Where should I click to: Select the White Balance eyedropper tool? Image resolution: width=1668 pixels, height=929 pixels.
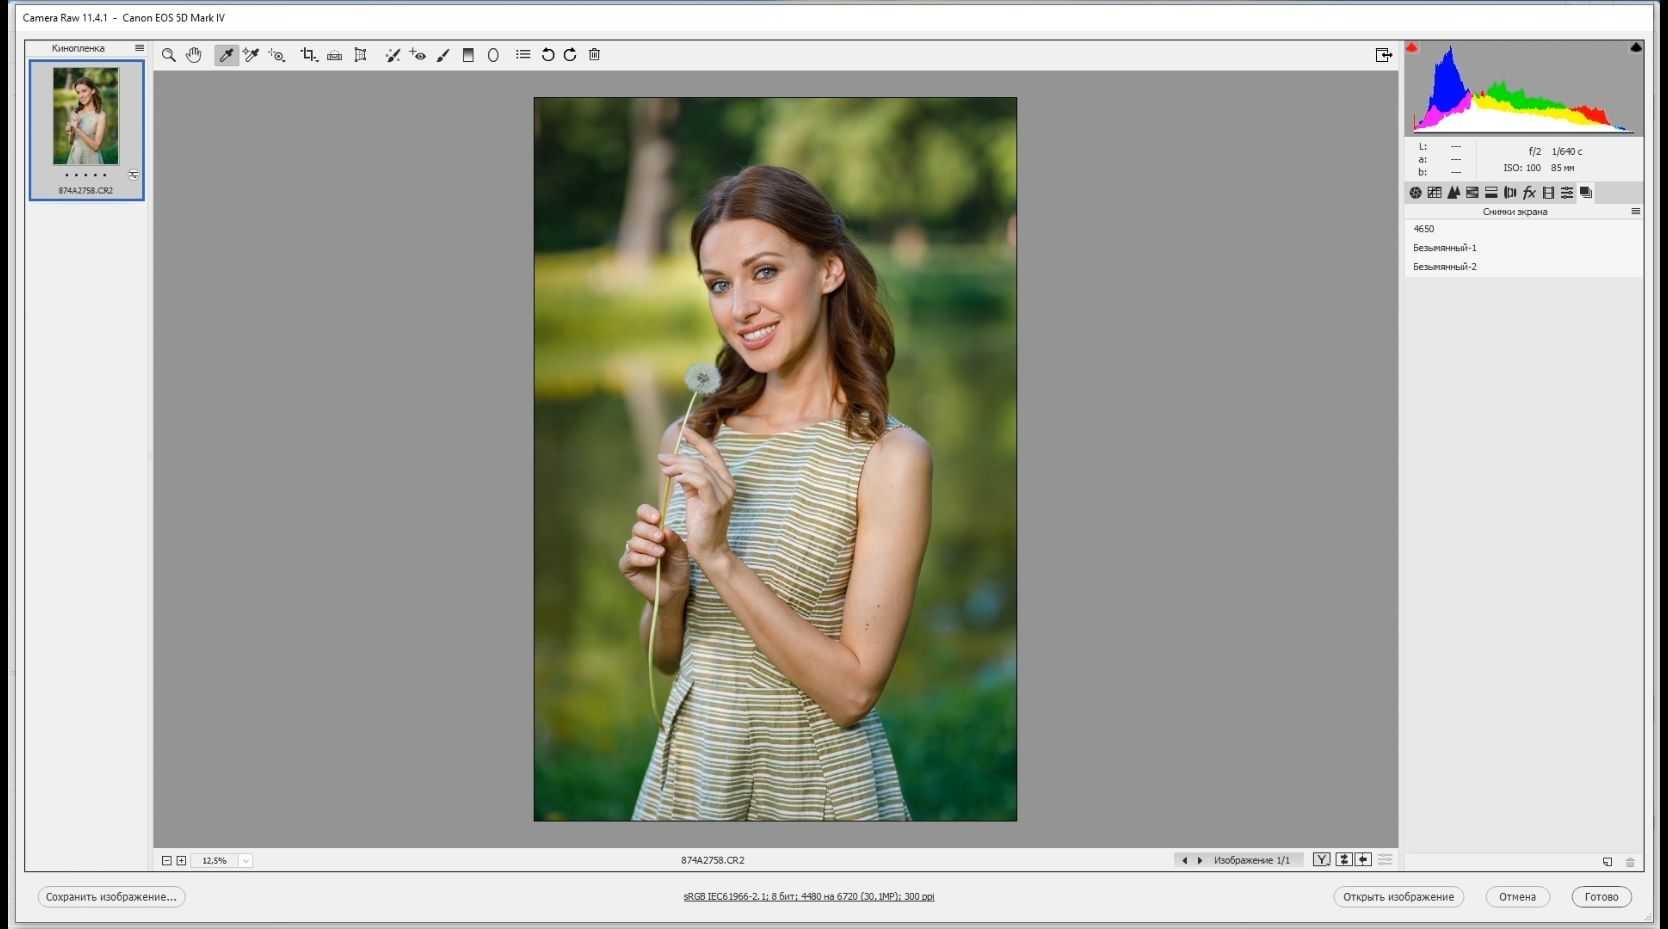click(x=227, y=55)
